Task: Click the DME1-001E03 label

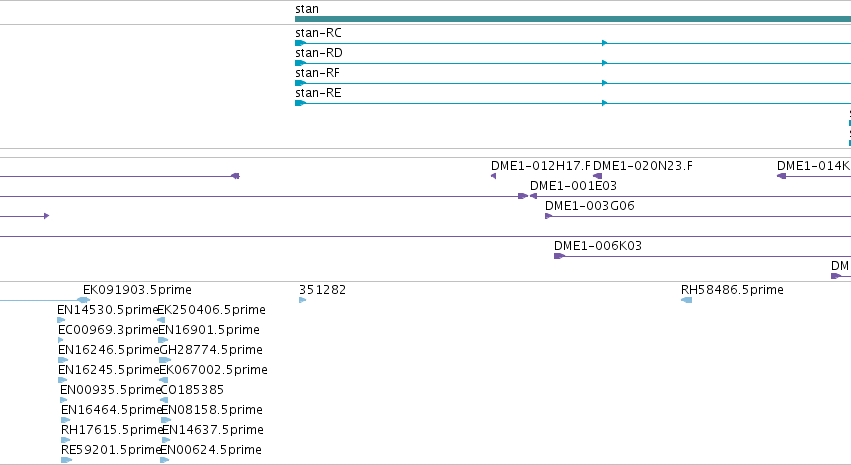Action: point(573,186)
